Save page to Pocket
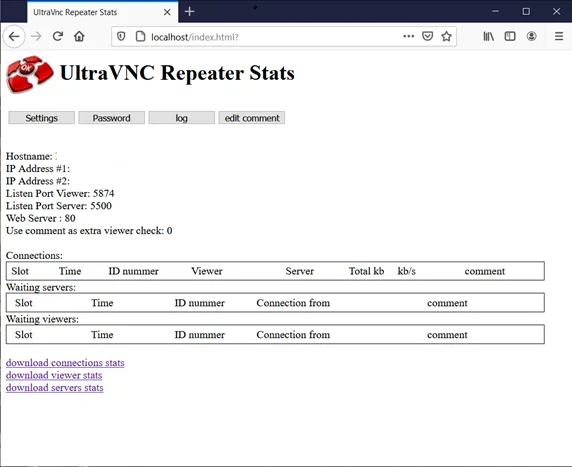 coord(428,36)
